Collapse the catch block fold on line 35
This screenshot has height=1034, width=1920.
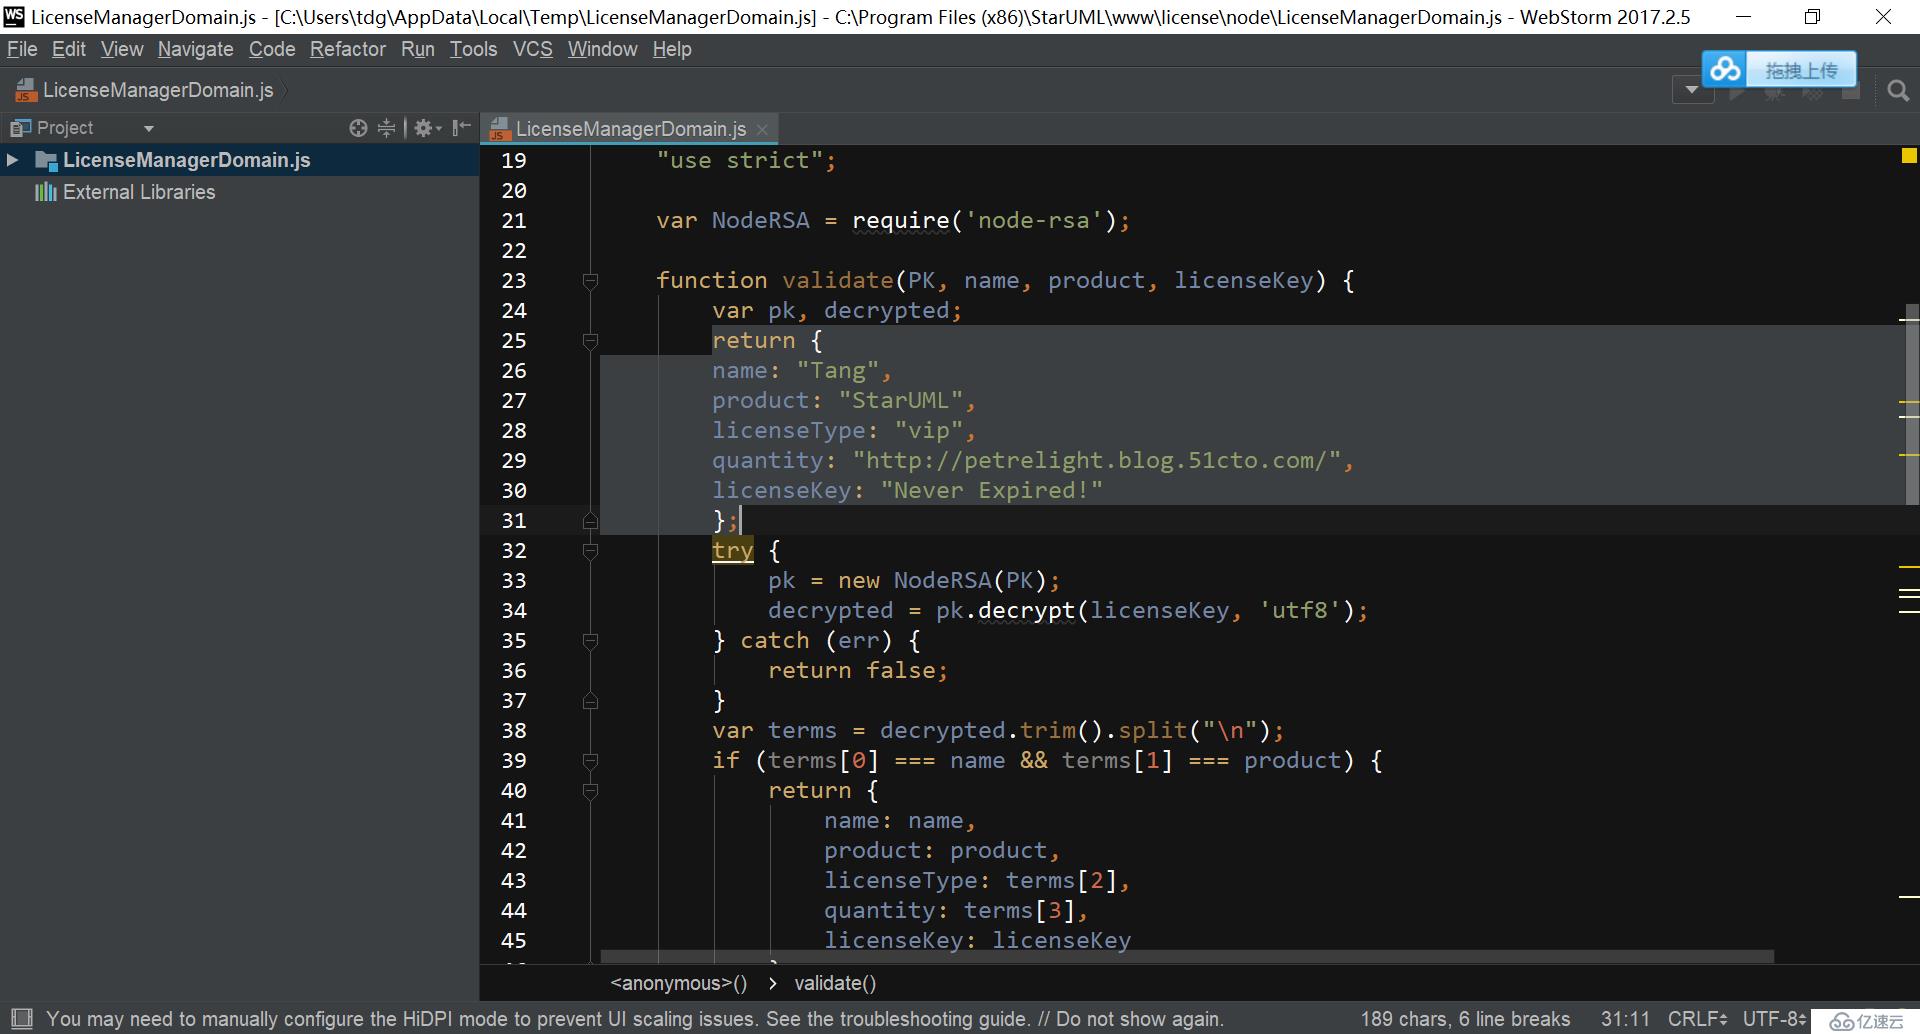coord(590,641)
